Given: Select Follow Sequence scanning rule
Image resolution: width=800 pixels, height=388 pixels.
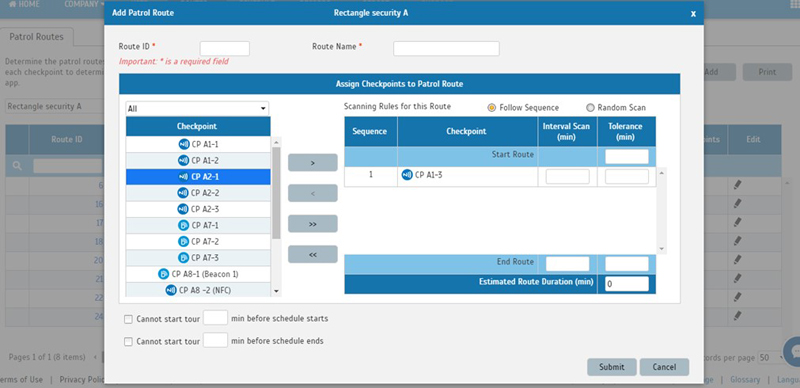Looking at the screenshot, I should (x=491, y=108).
